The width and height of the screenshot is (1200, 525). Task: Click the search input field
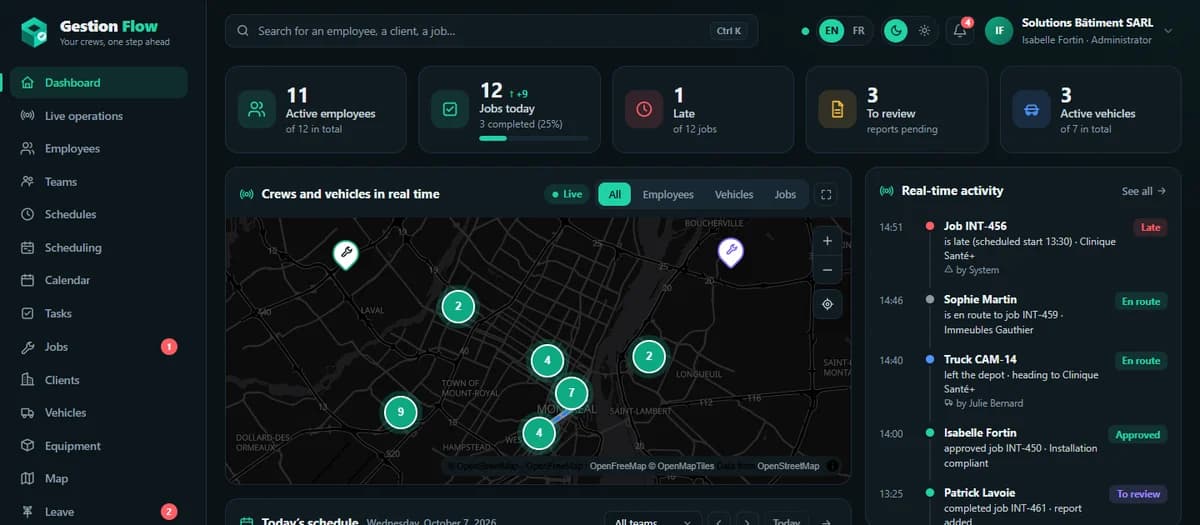coord(491,31)
